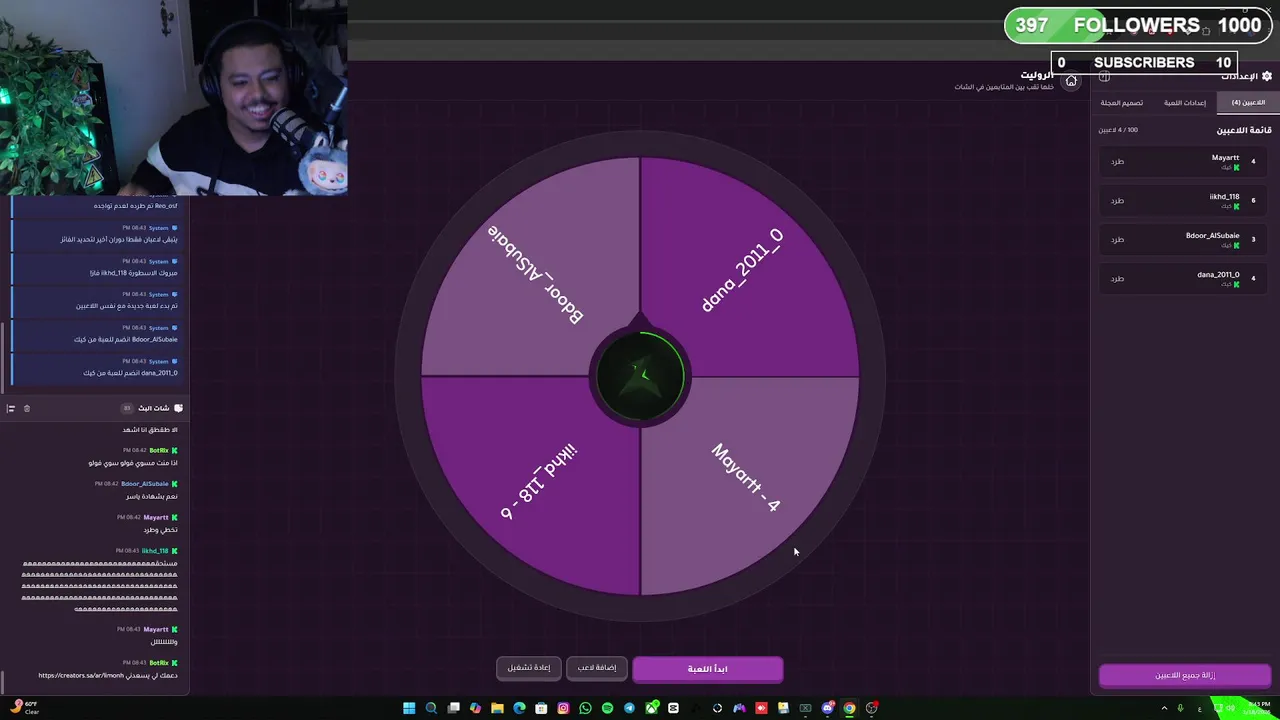This screenshot has height=720, width=1280.
Task: Click the weather widget in taskbar
Action: [x=25, y=708]
